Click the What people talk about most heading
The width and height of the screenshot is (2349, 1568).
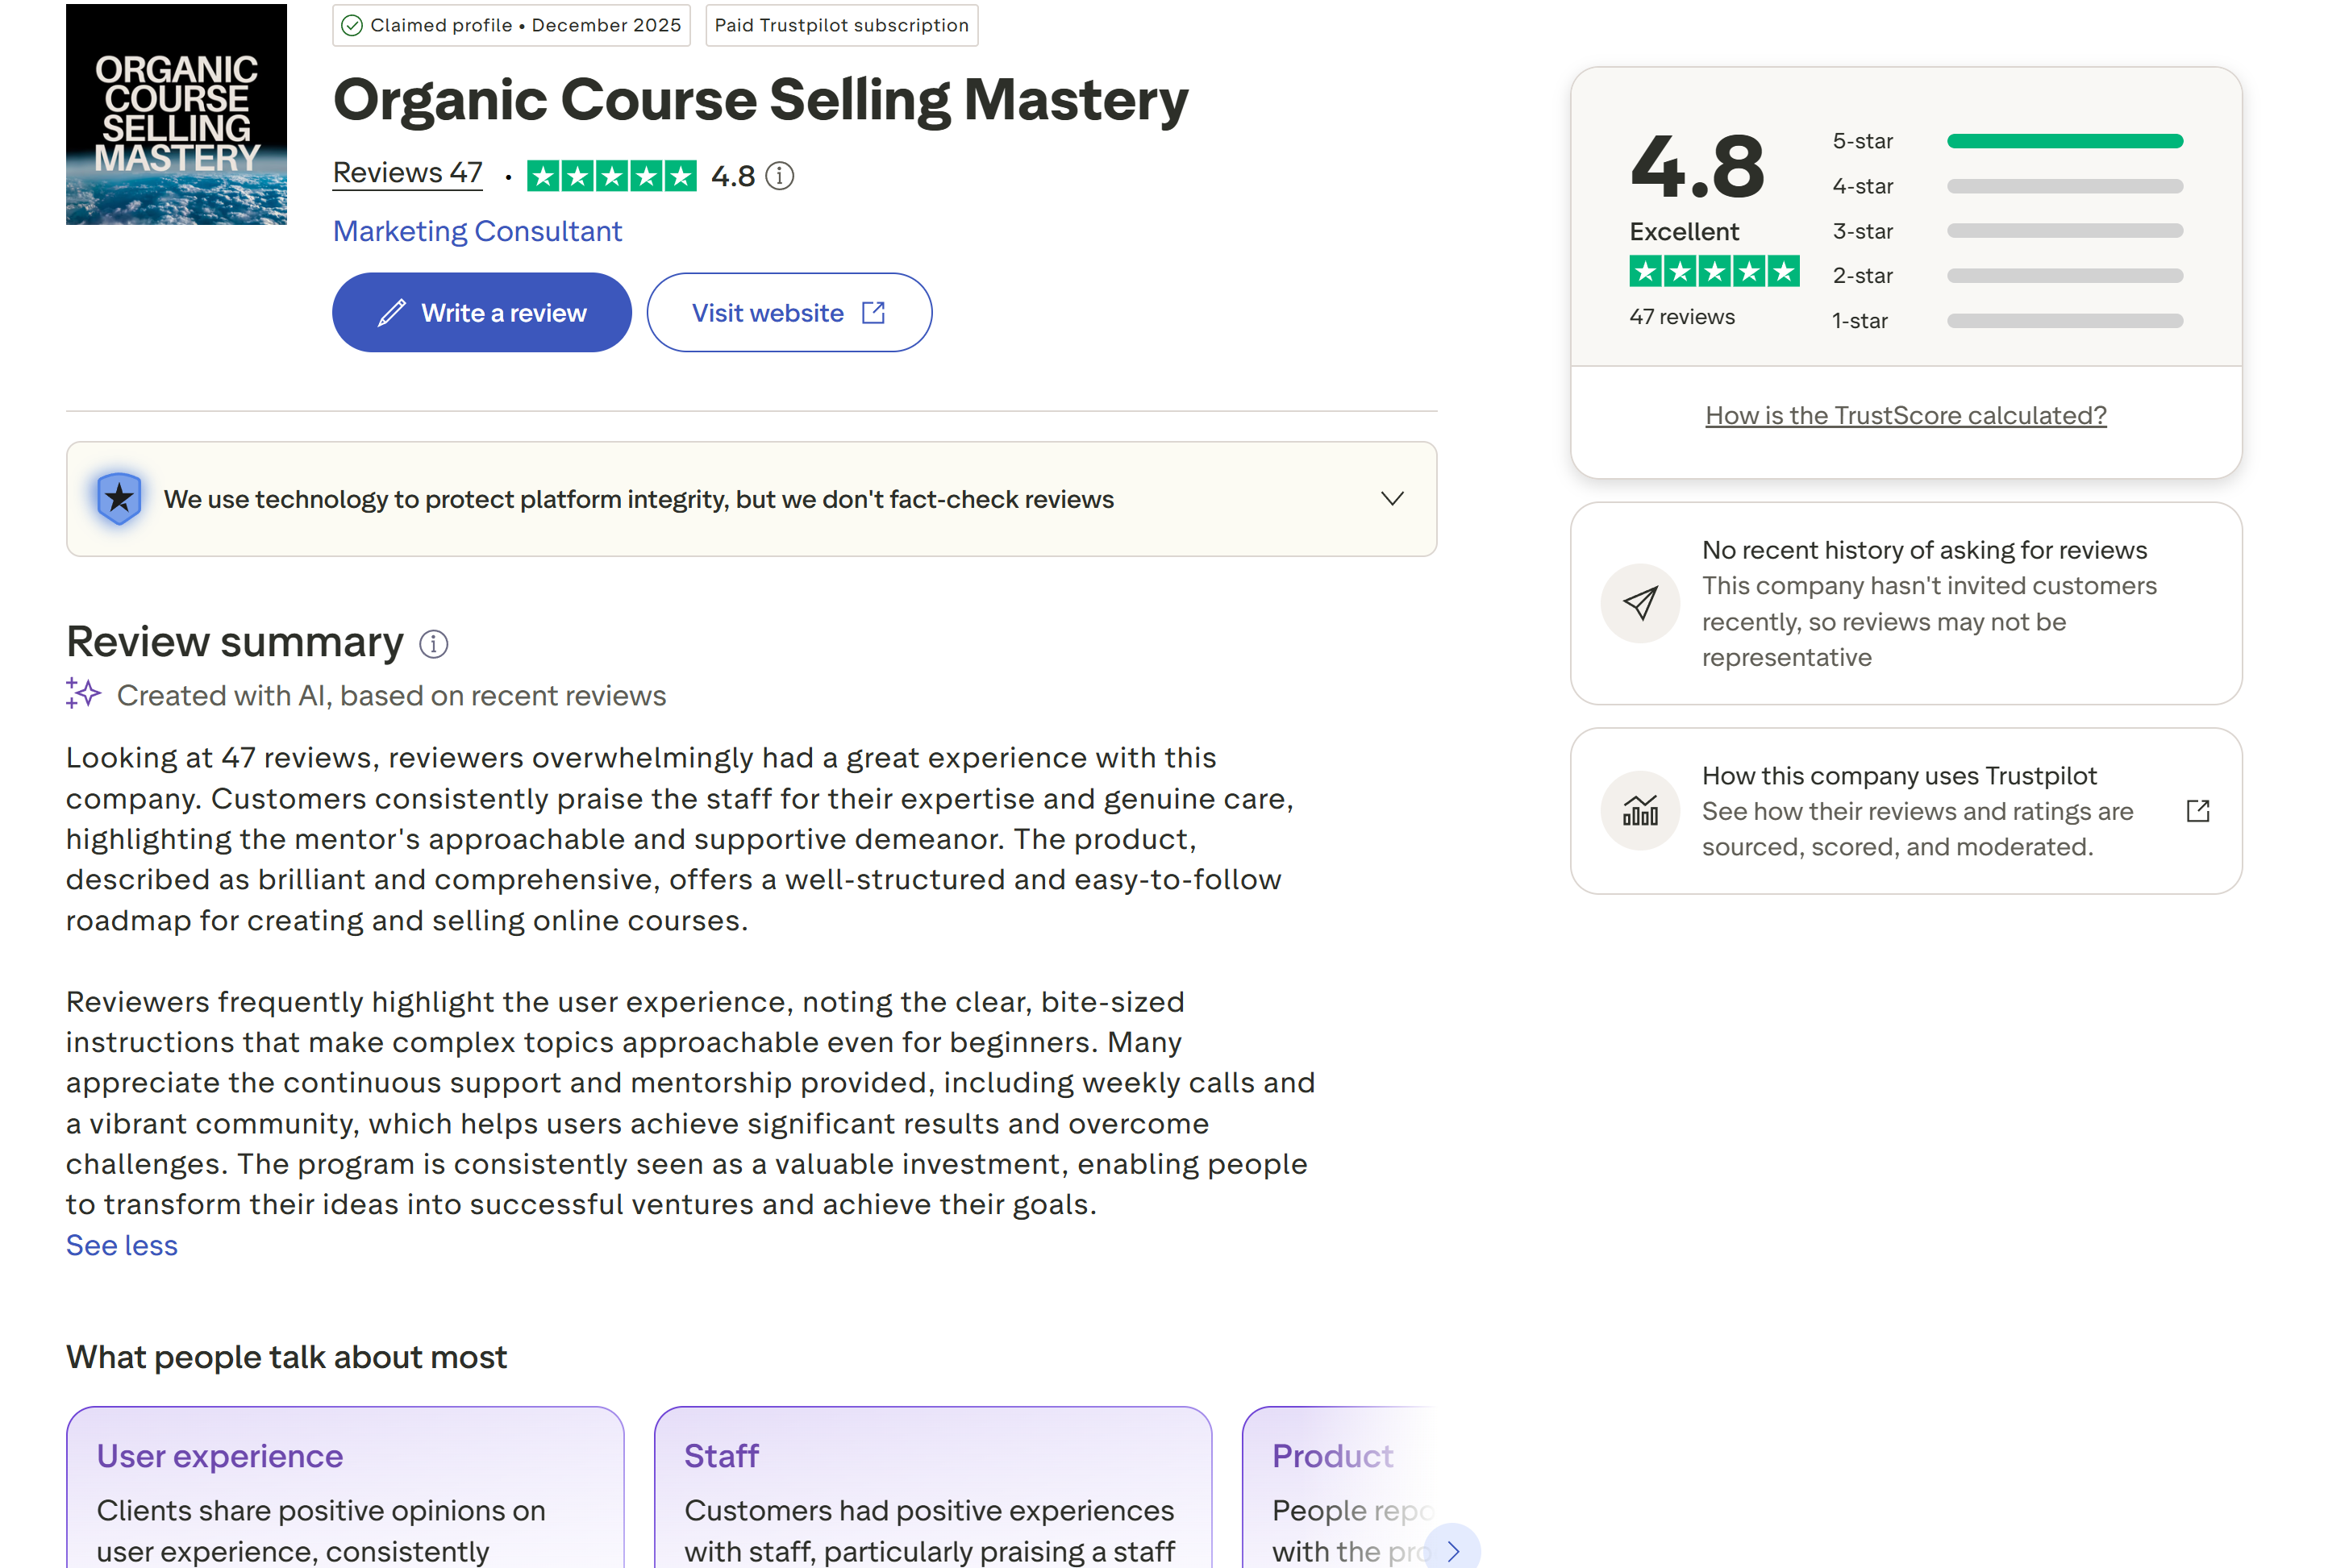coord(286,1357)
